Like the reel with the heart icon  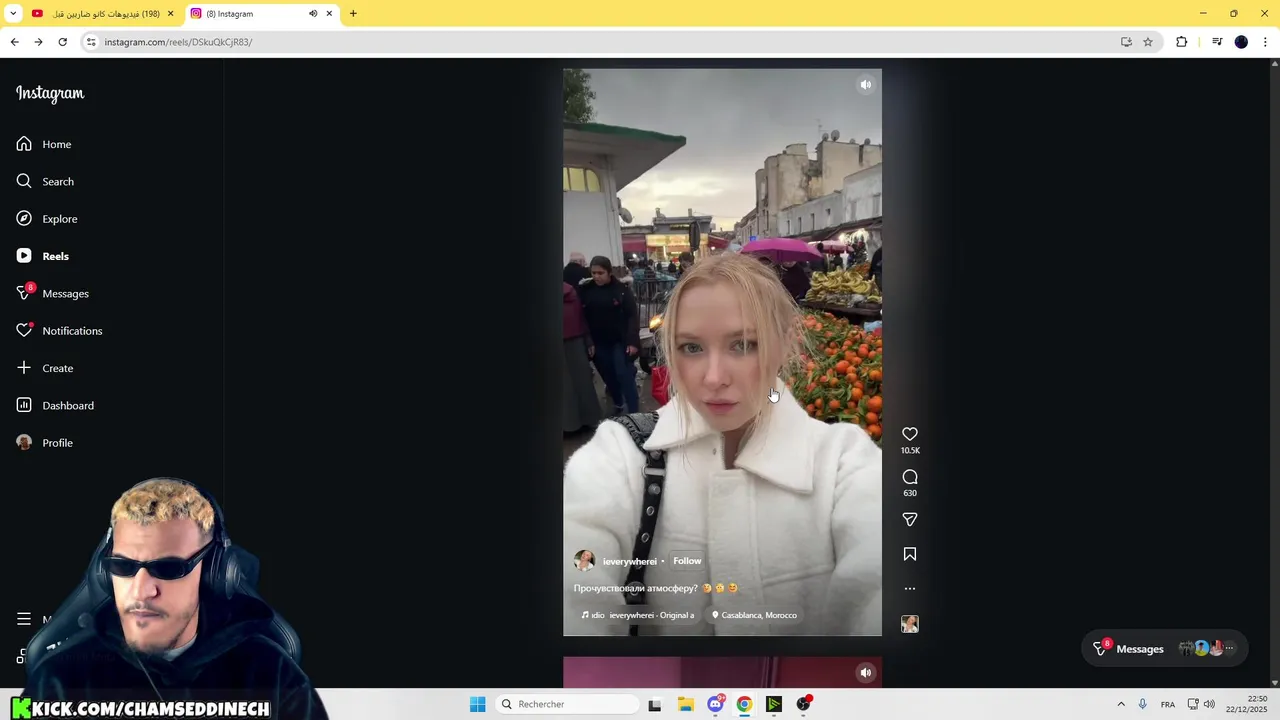(910, 434)
